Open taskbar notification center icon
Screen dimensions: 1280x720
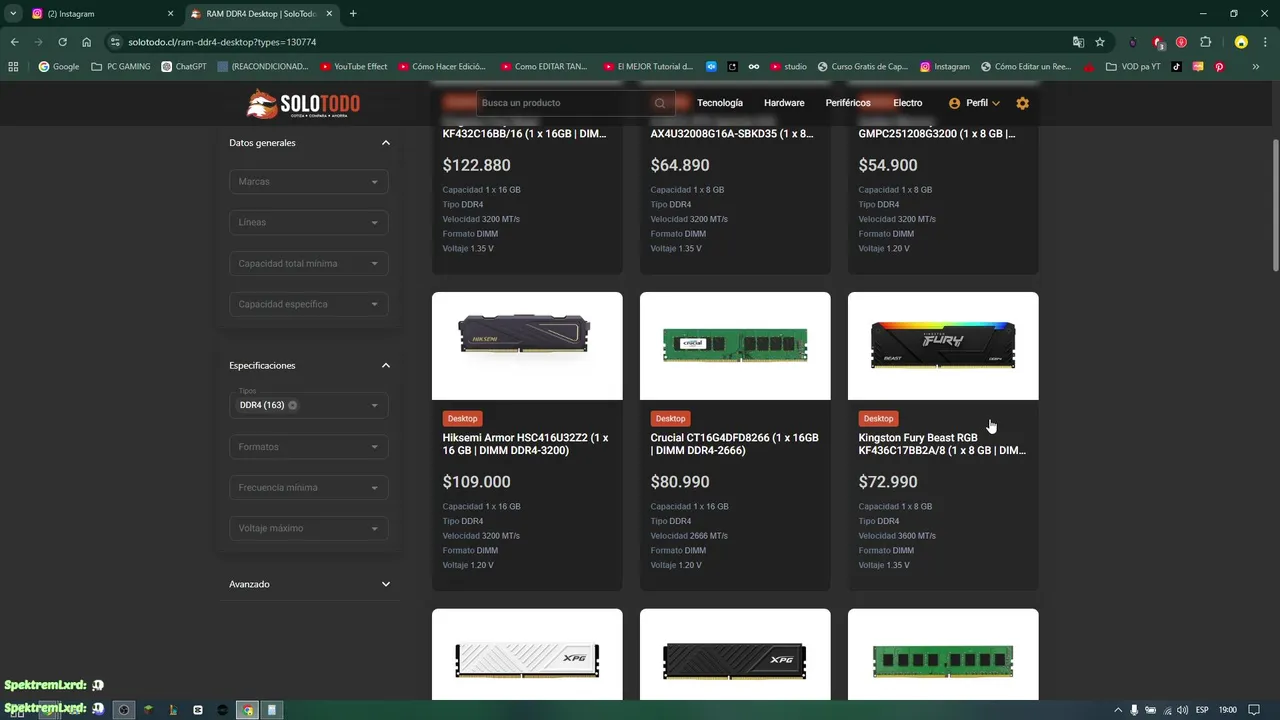click(x=1253, y=710)
